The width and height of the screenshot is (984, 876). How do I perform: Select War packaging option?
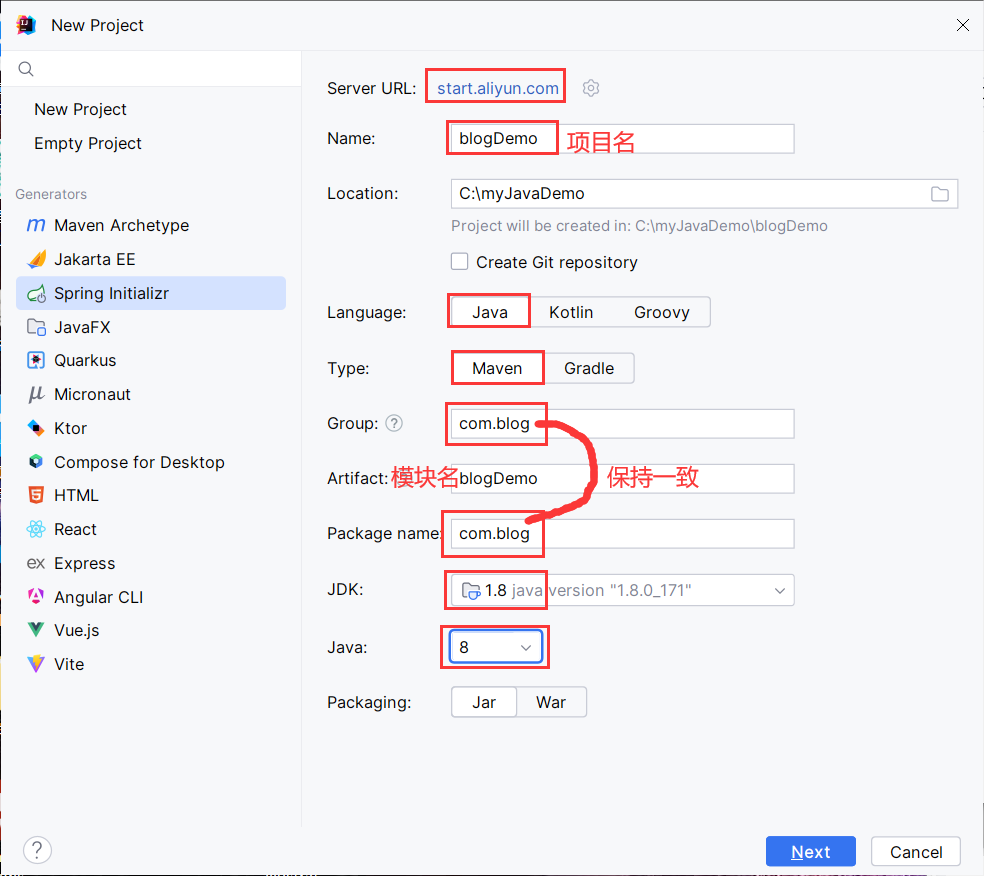tap(551, 702)
